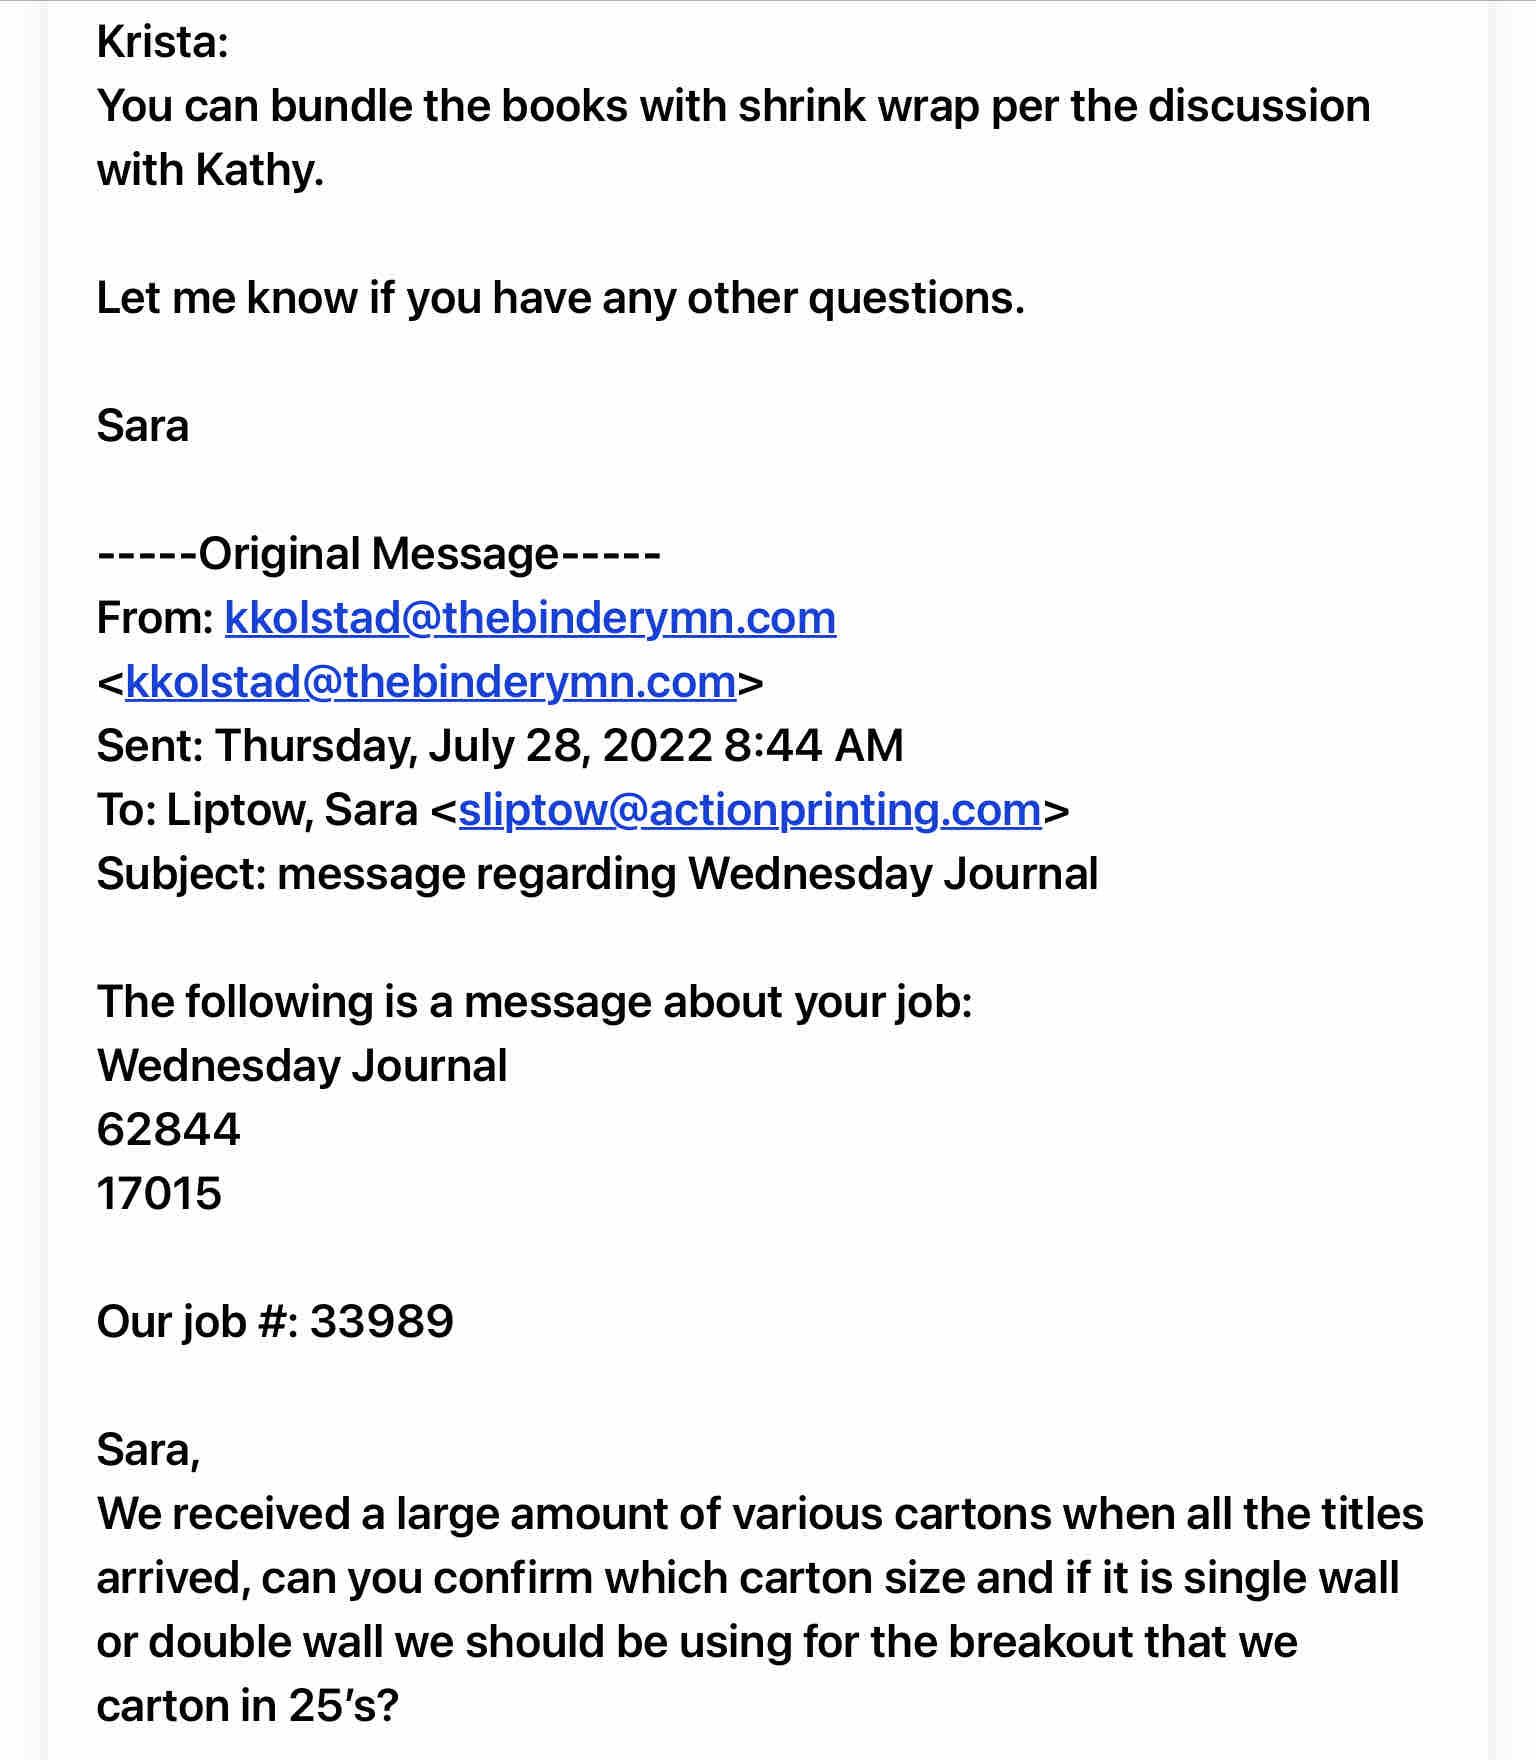Open the sliptow@actionprinting.com email link

[750, 810]
